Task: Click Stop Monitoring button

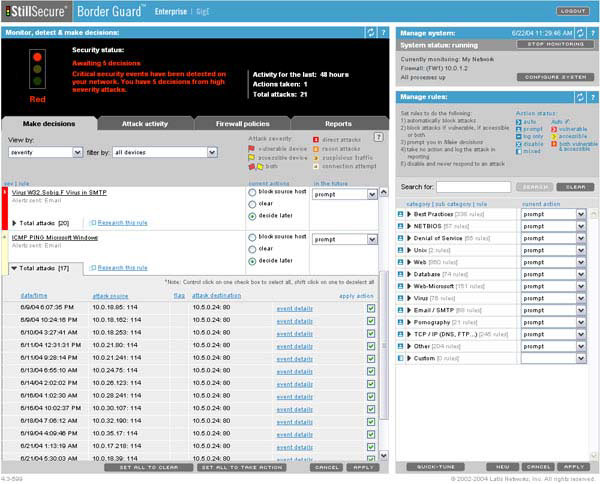Action: point(555,44)
